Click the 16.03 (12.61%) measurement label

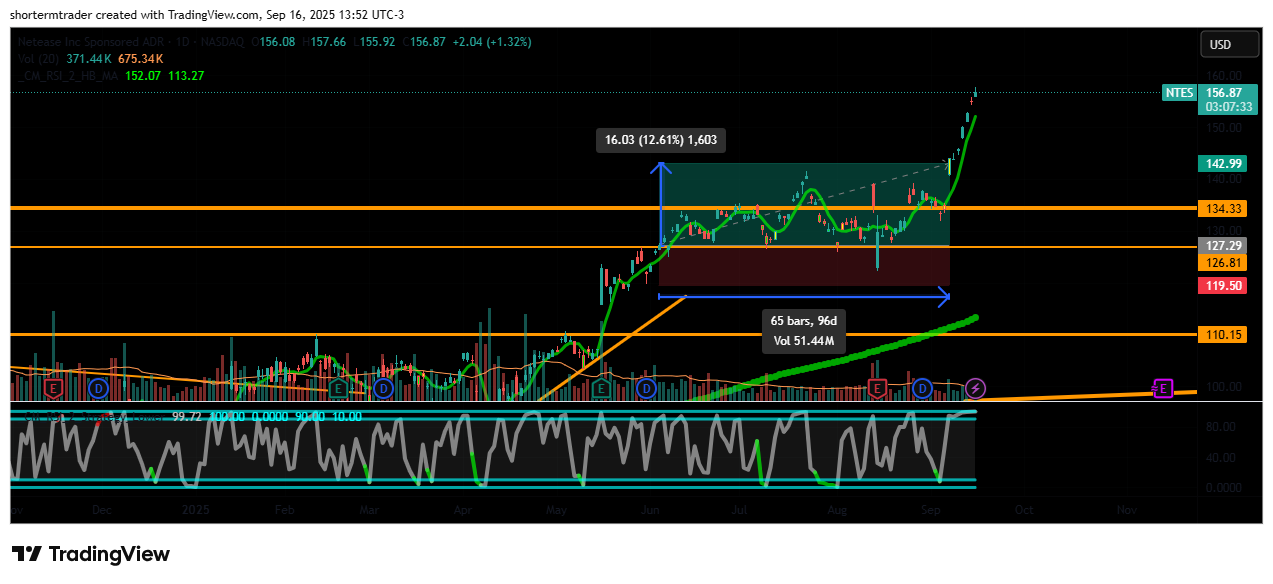point(661,140)
